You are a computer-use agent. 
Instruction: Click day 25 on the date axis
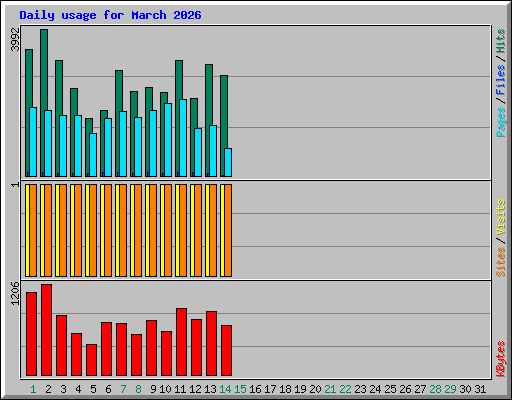tap(390, 389)
